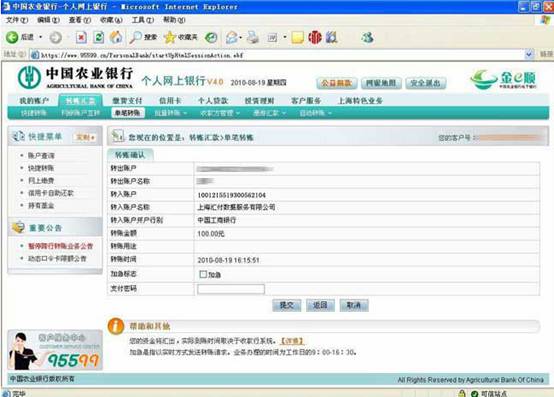Image resolution: width=554 pixels, height=397 pixels.
Task: Open the 收藏(A) menu
Action: click(x=111, y=20)
